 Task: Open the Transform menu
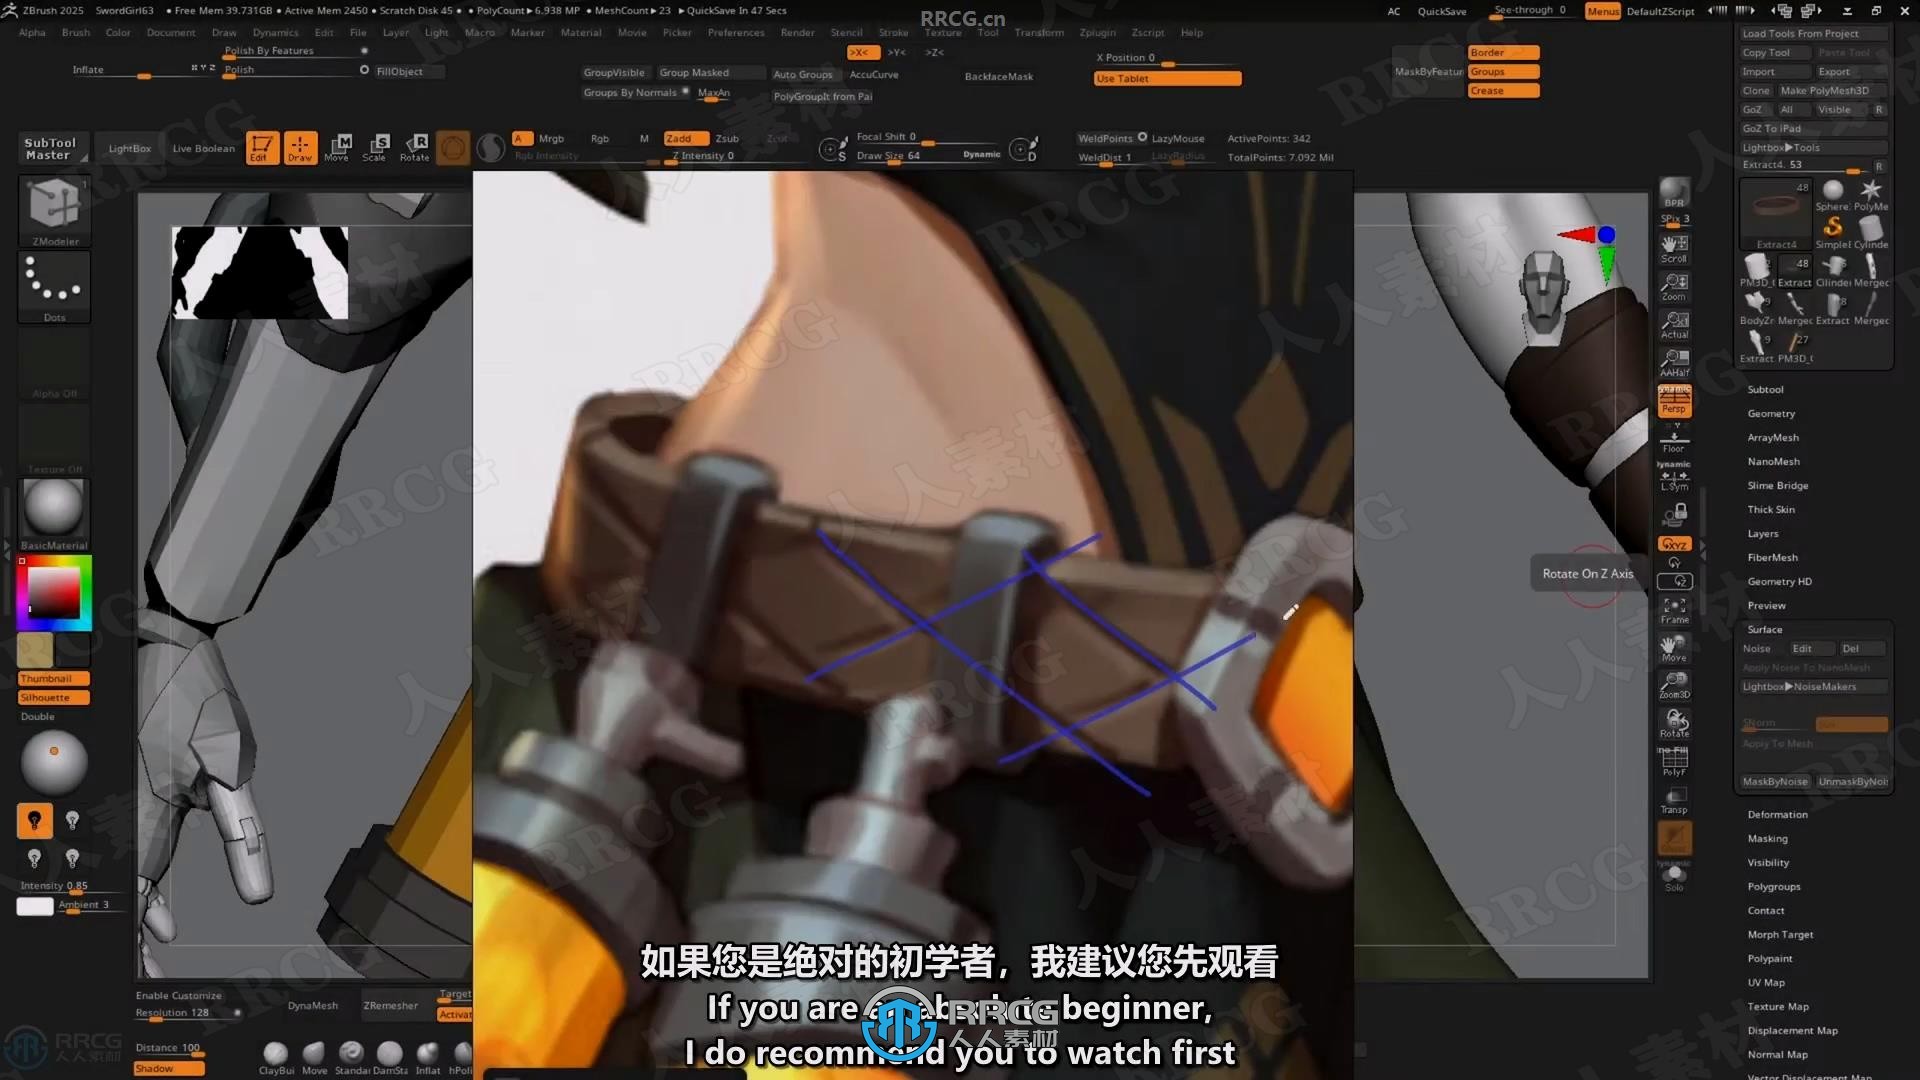[1039, 32]
